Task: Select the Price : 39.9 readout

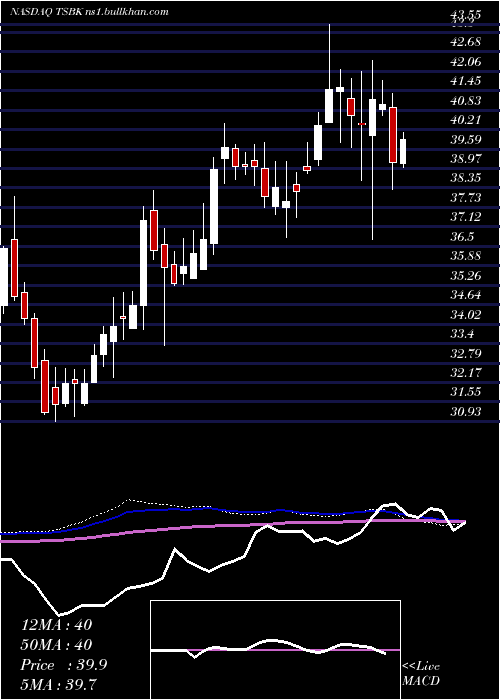Action: tap(64, 665)
